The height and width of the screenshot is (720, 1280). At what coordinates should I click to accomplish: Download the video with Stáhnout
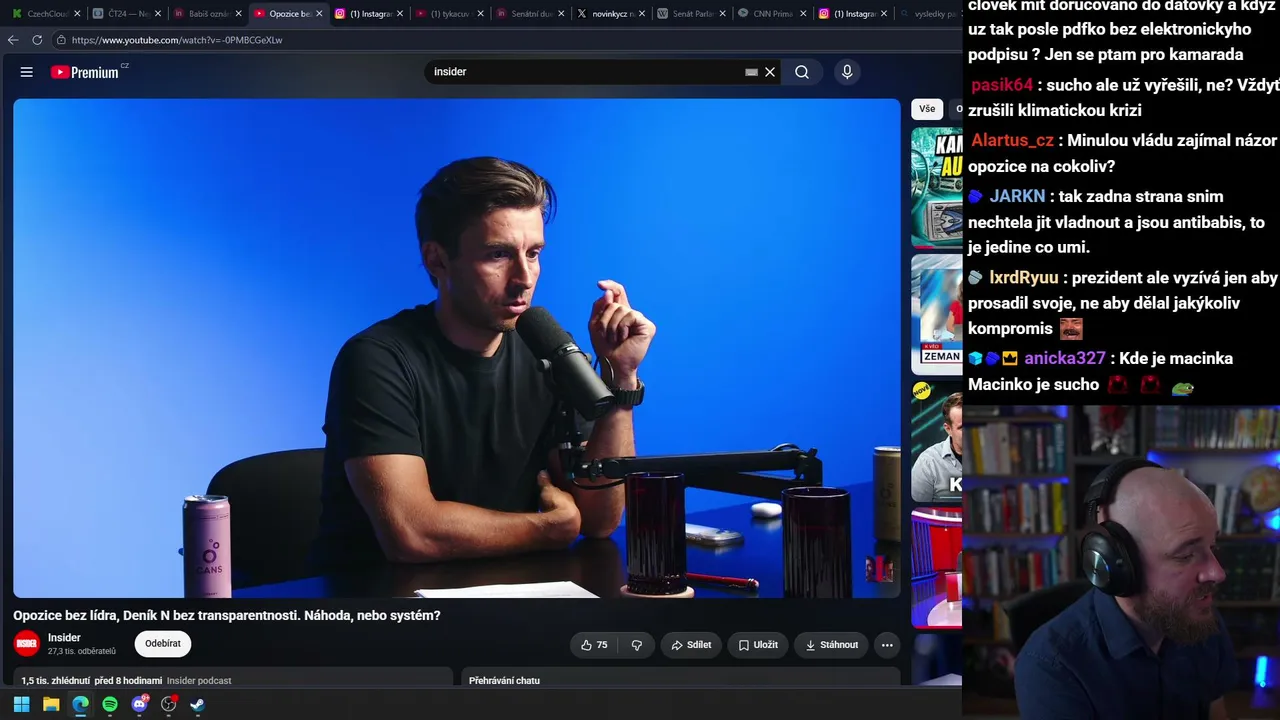coord(832,645)
